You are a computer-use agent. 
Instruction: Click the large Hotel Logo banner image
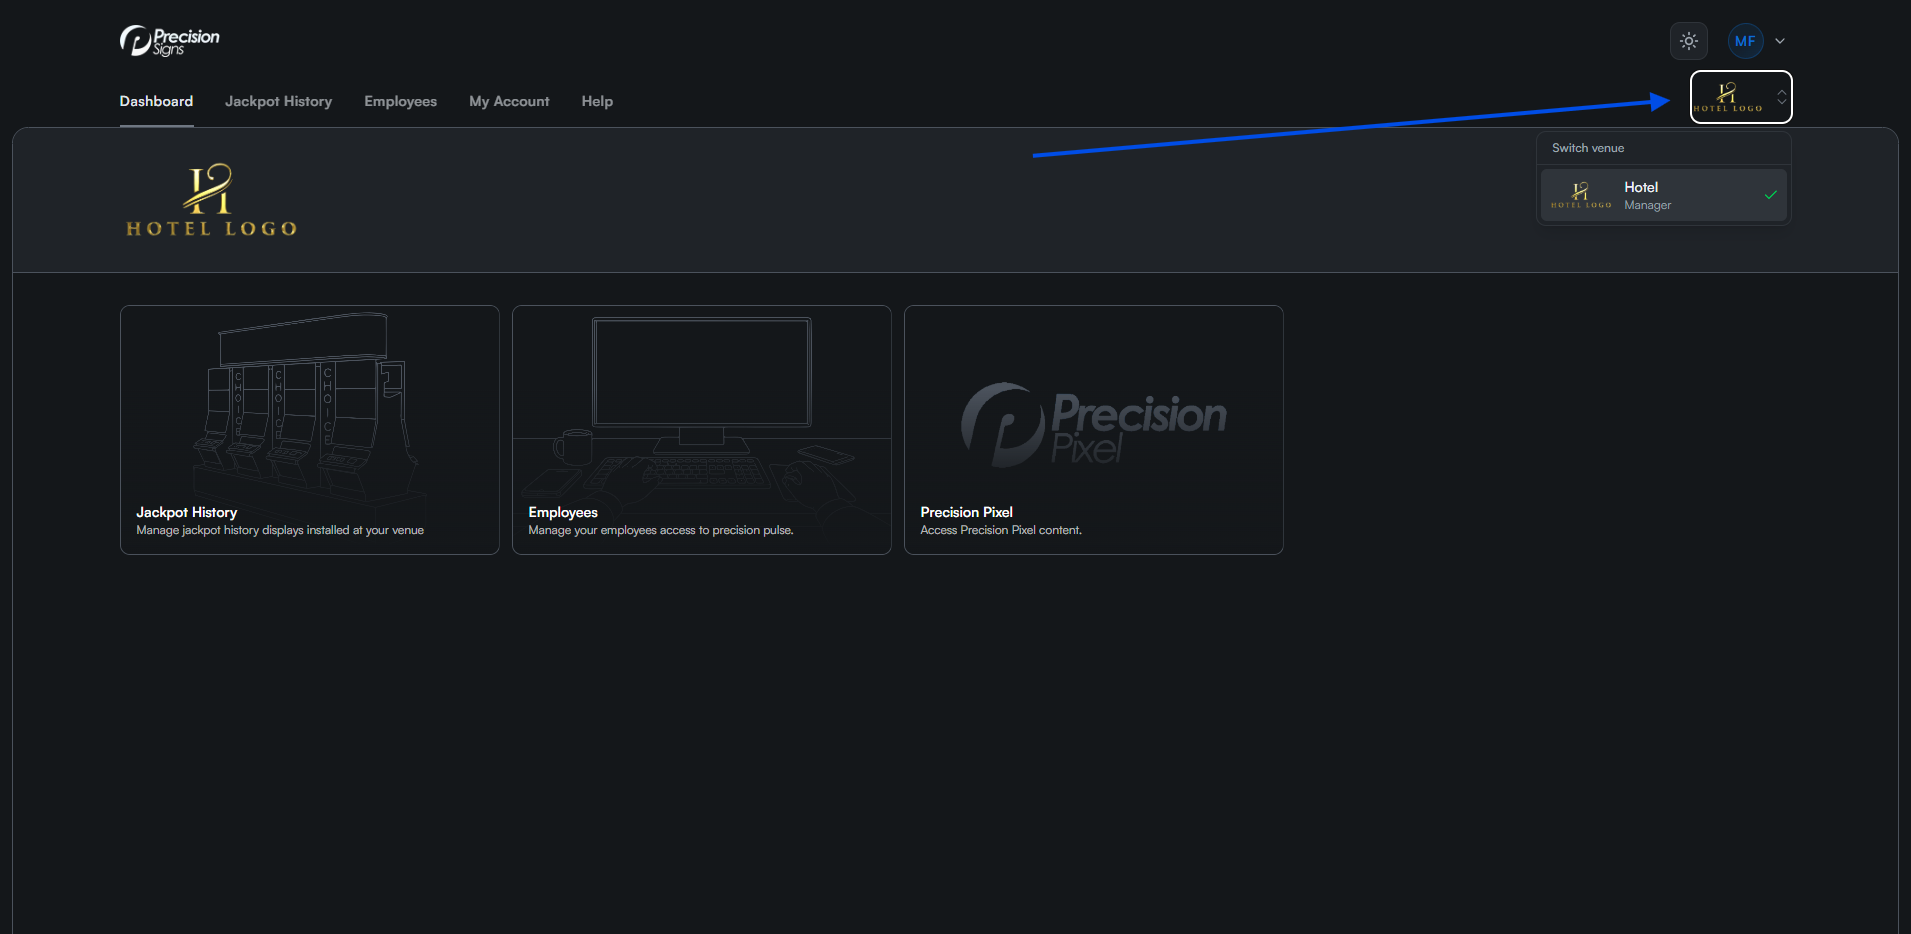[211, 200]
